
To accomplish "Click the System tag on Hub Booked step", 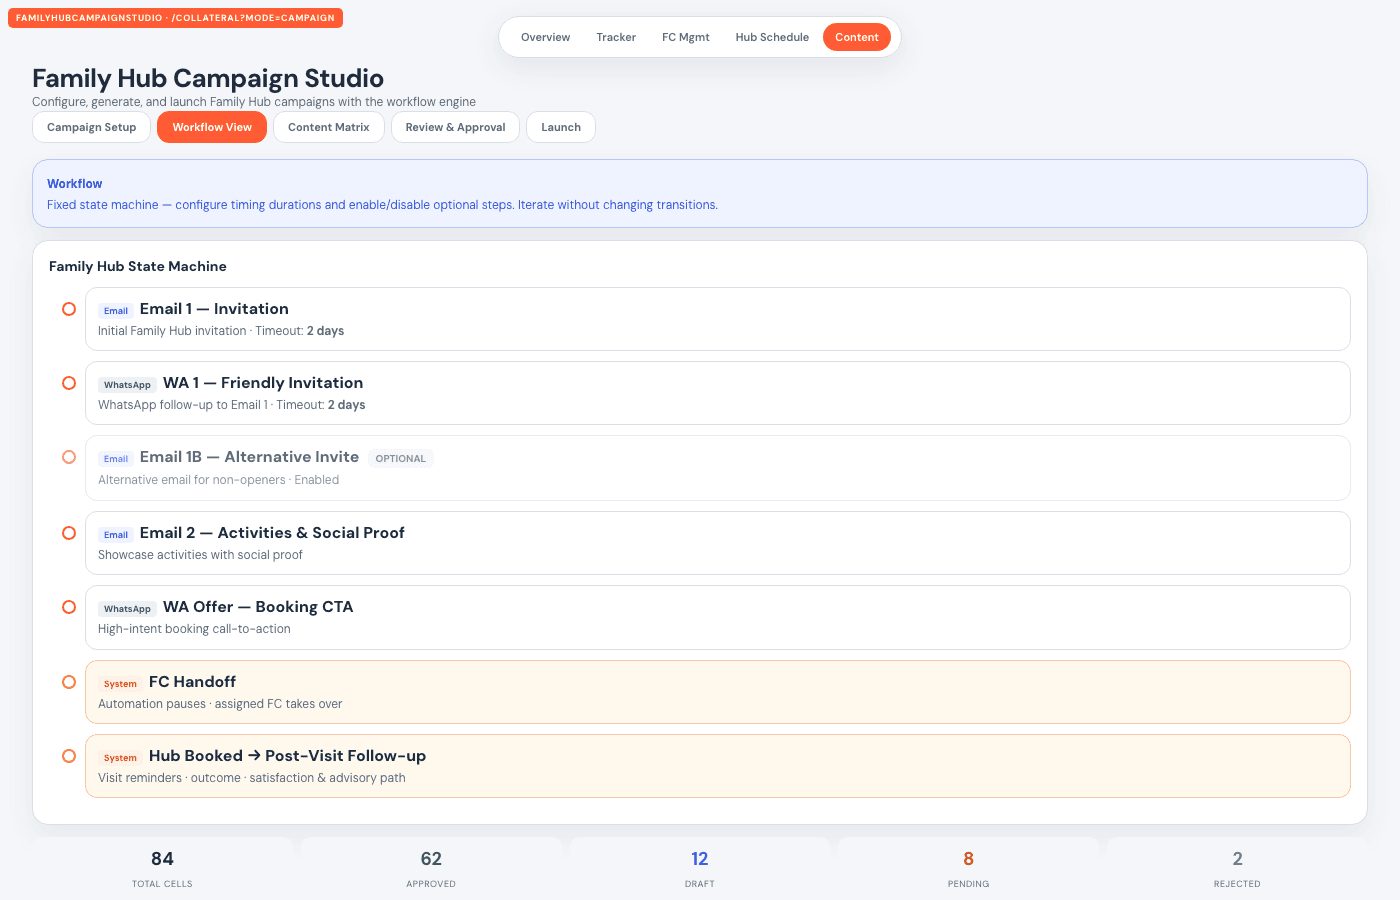I will coord(120,758).
